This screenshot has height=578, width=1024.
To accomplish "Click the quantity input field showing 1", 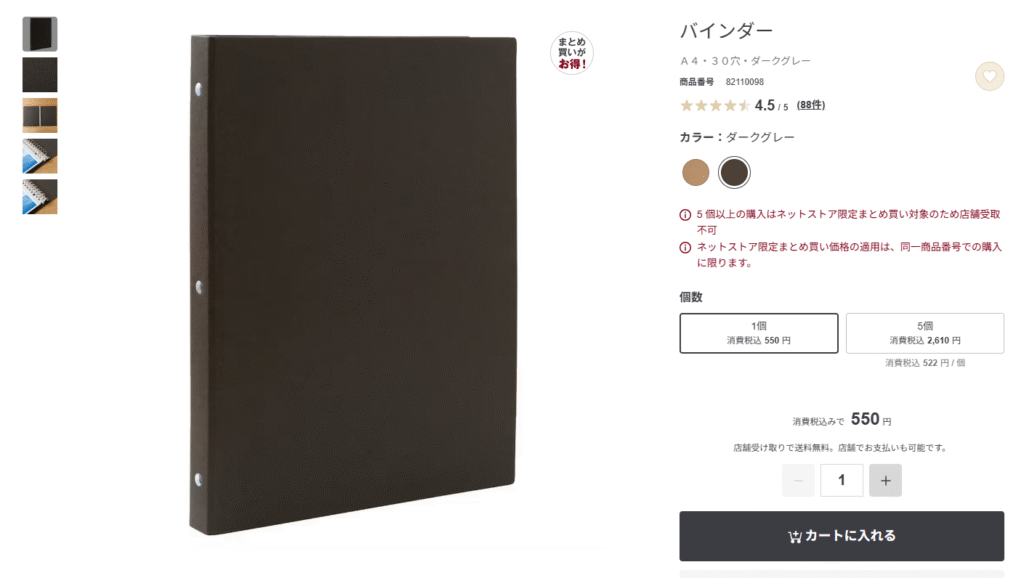I will [842, 481].
